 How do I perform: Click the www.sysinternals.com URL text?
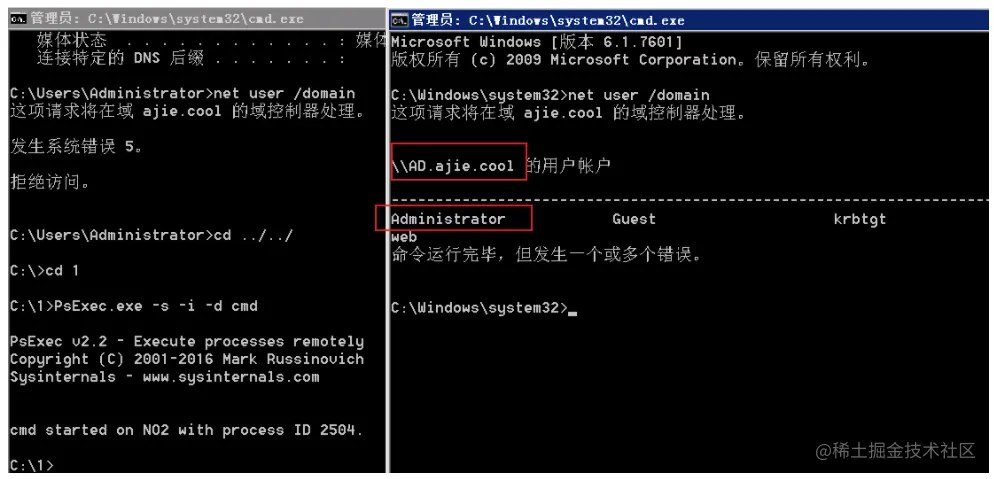[231, 377]
